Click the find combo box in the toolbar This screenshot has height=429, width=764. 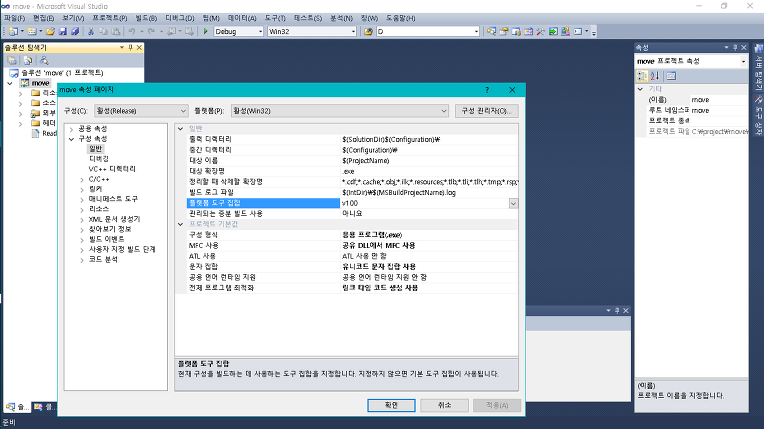click(428, 31)
